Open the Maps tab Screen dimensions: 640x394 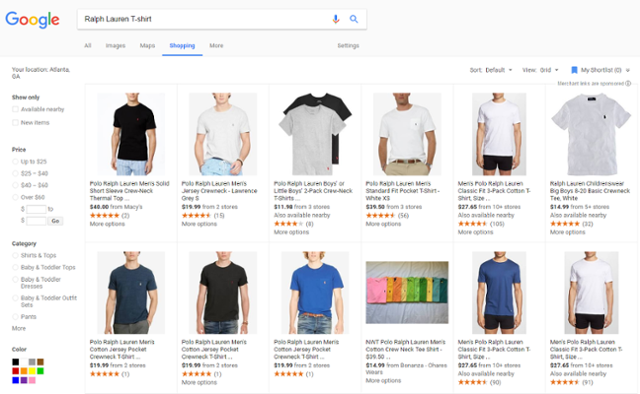point(147,46)
